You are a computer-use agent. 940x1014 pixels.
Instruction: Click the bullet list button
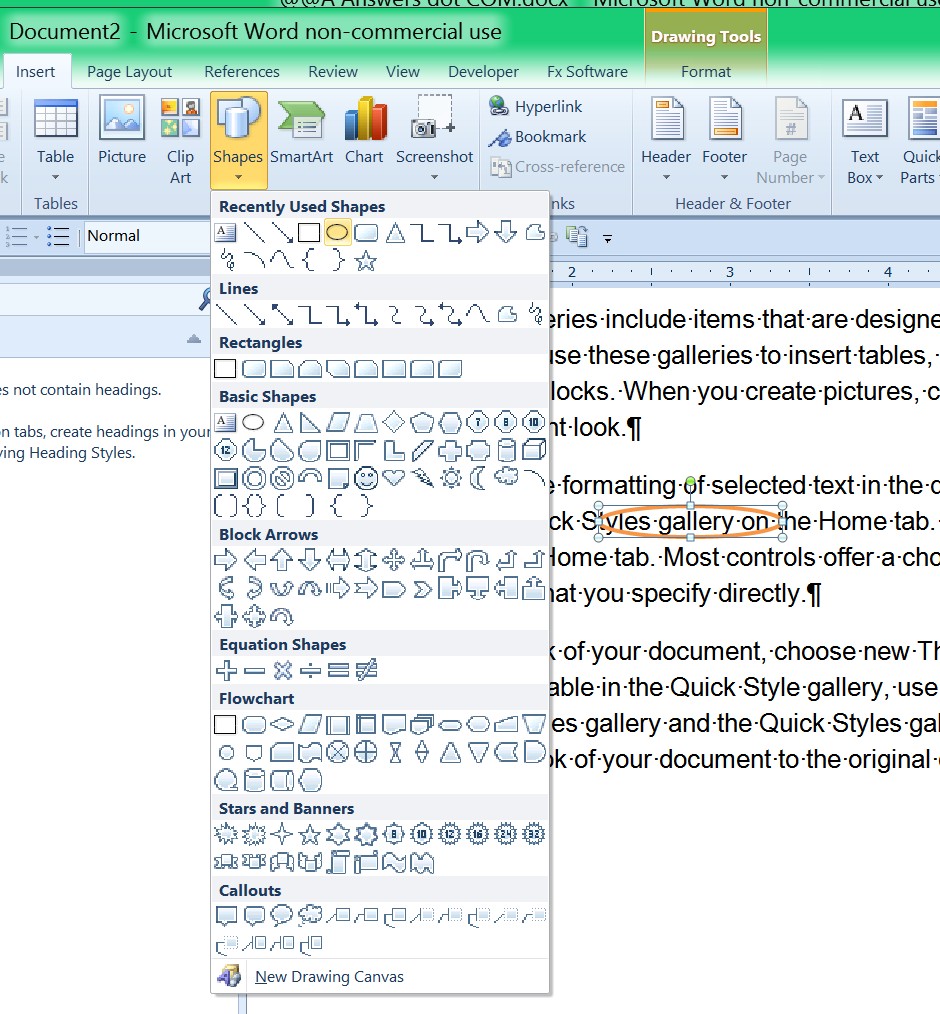coord(58,236)
